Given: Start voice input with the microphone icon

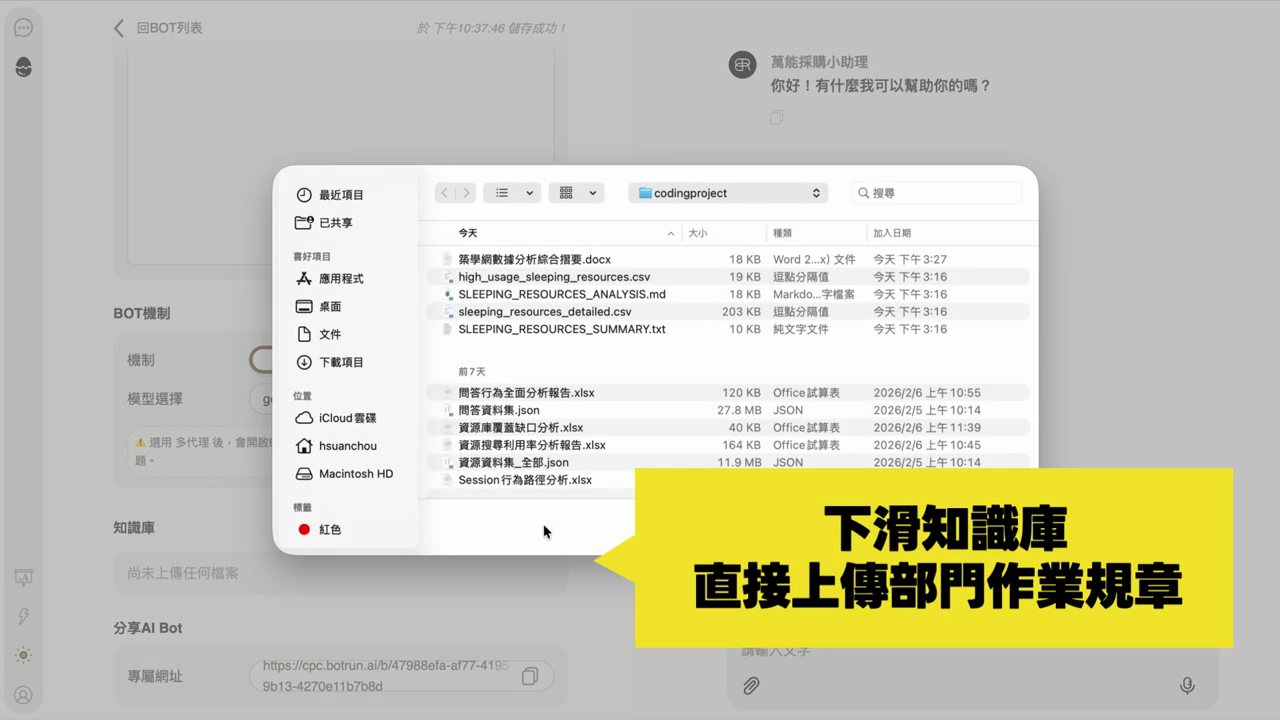Looking at the screenshot, I should (1187, 686).
